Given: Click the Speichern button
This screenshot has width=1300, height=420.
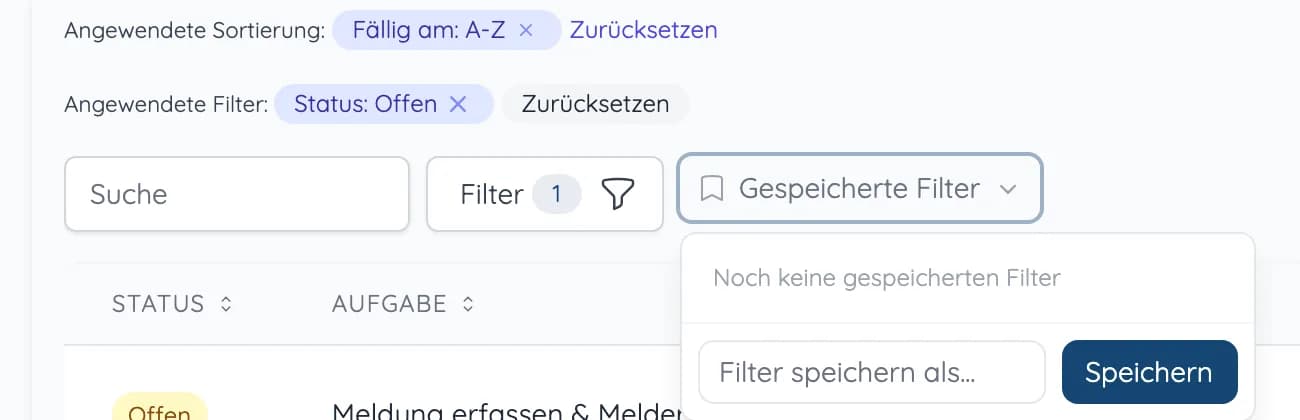Looking at the screenshot, I should click(1149, 372).
